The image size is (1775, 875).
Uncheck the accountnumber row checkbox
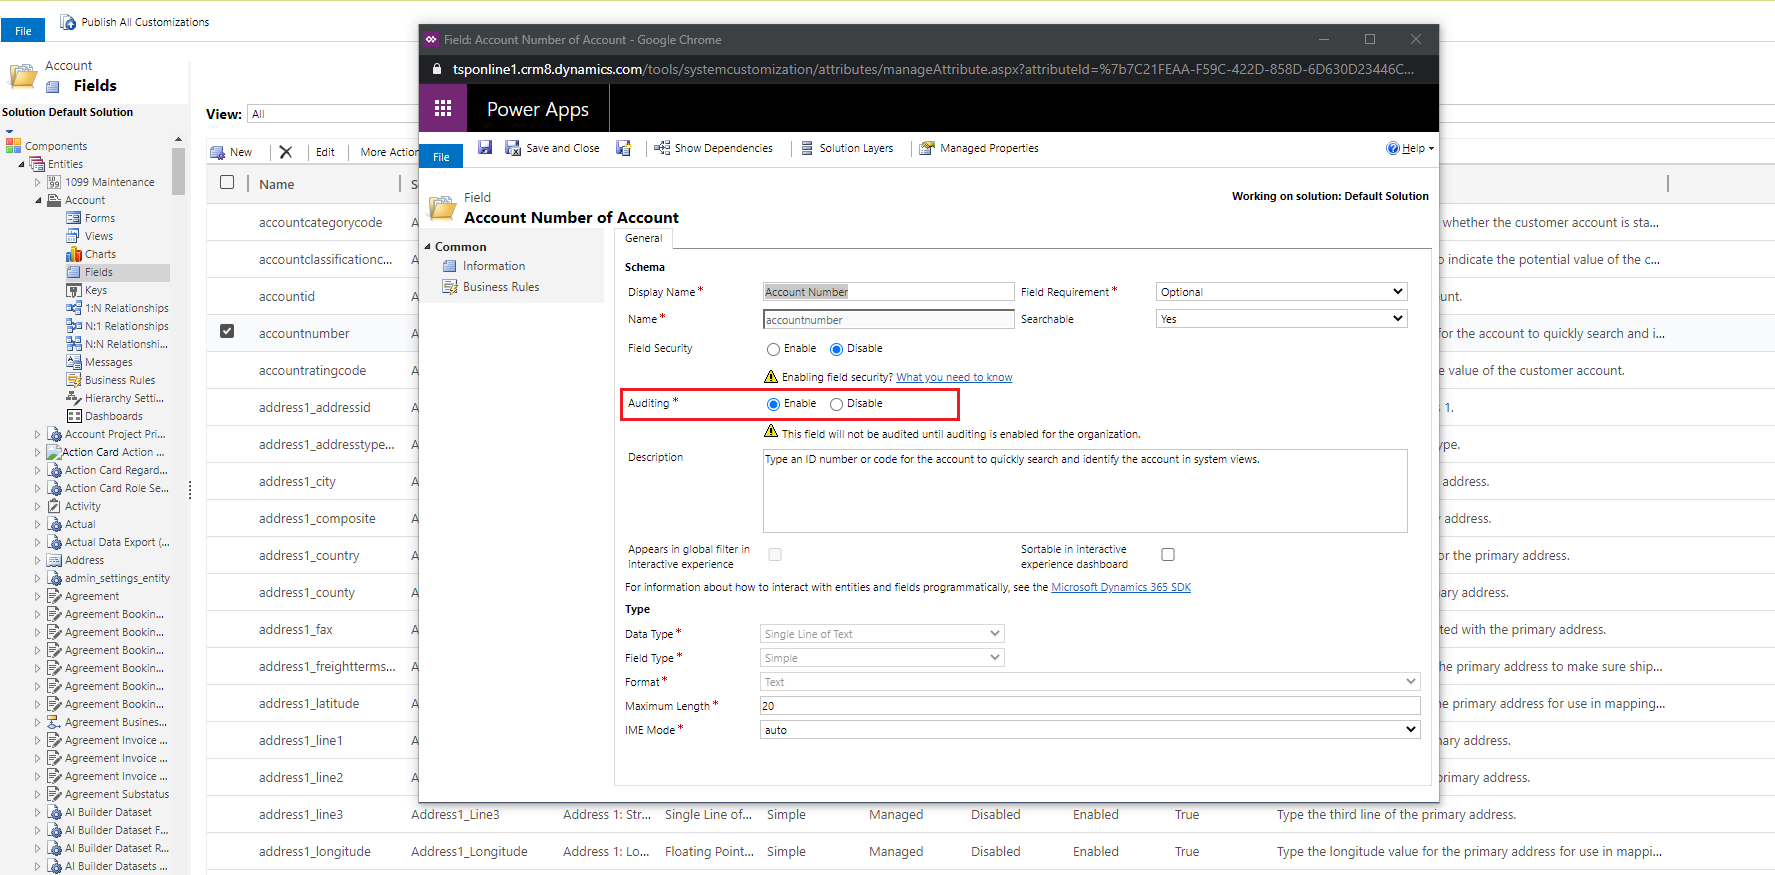point(227,331)
